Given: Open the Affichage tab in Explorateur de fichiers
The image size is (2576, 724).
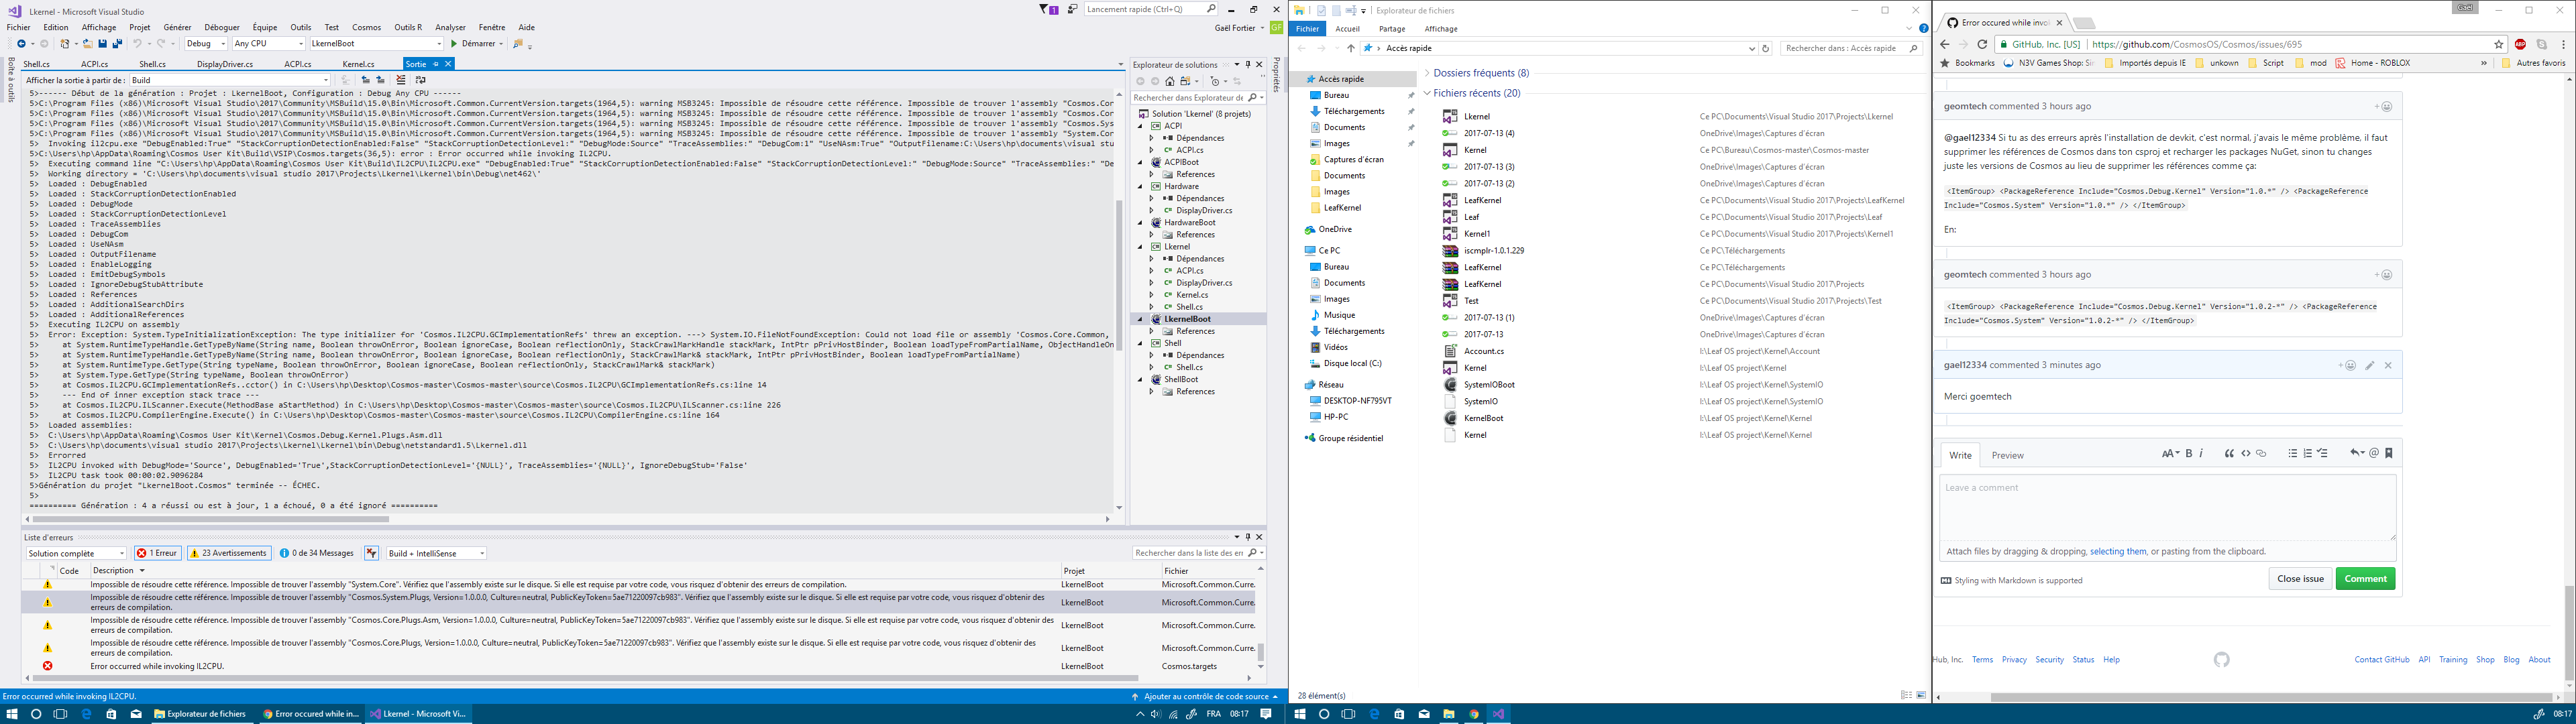Looking at the screenshot, I should coord(1441,29).
